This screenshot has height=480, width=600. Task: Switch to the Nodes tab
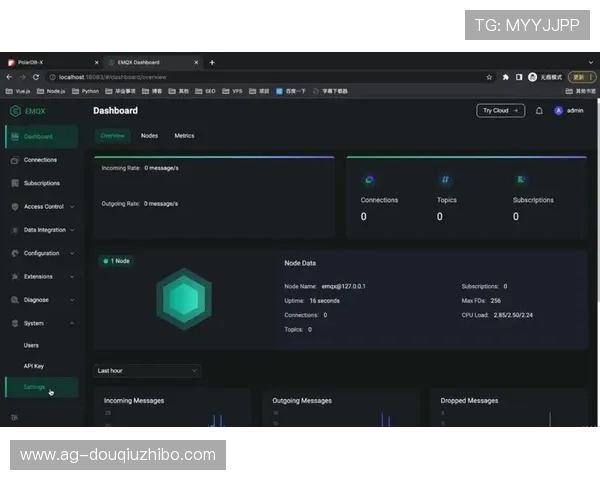coord(149,136)
